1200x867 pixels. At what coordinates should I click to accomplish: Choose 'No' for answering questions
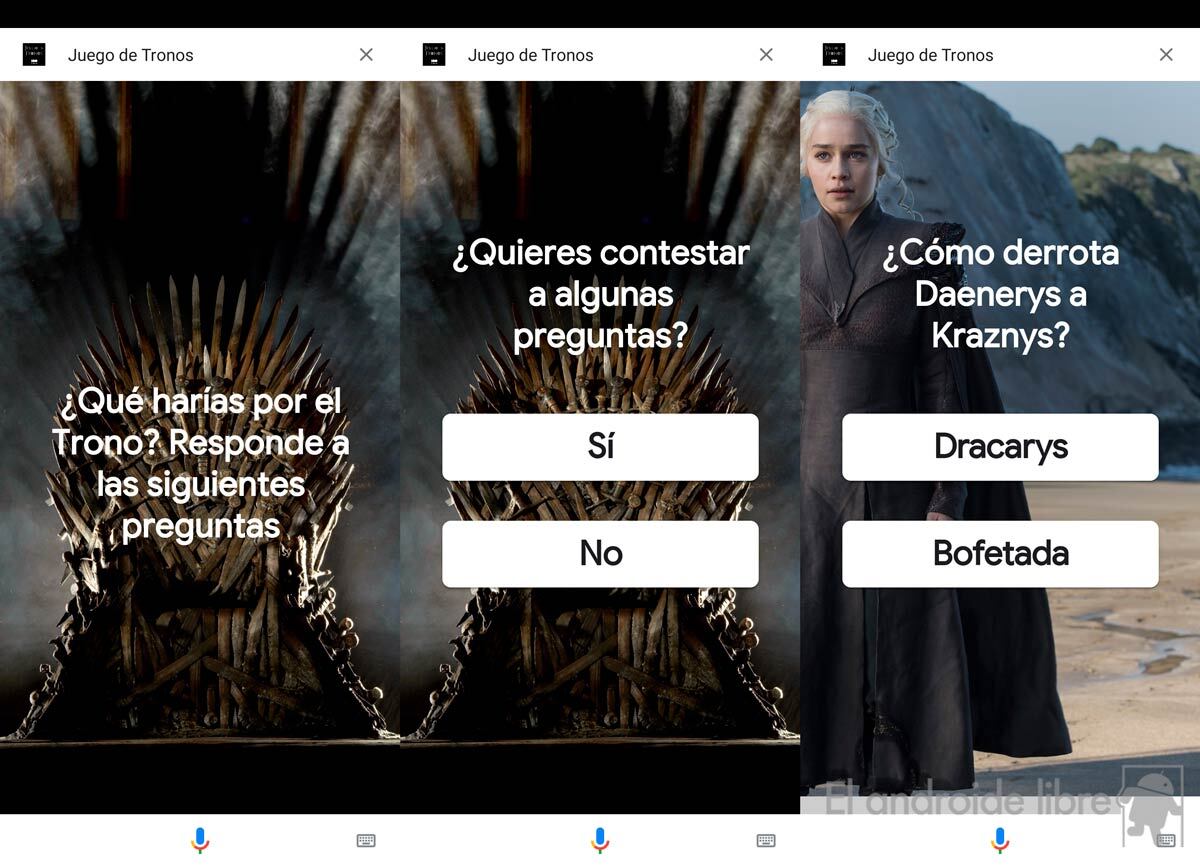pyautogui.click(x=600, y=553)
